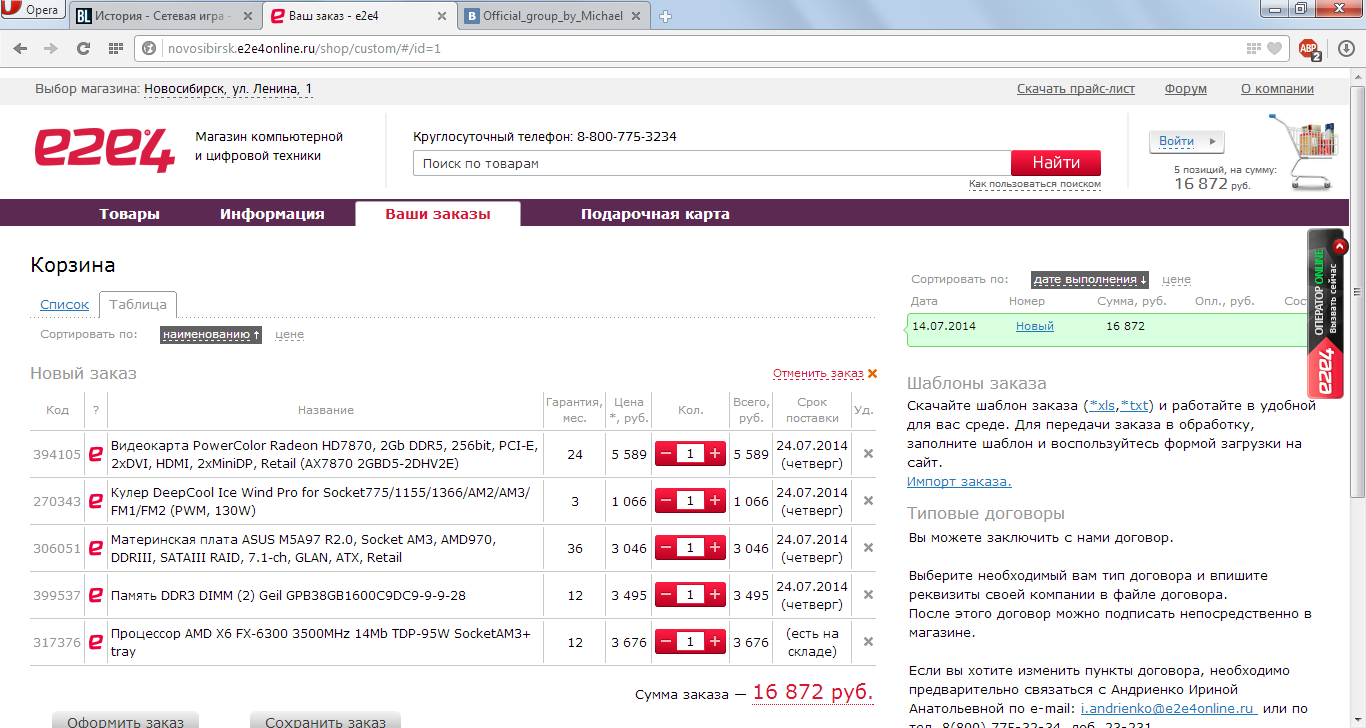Decrease quantity of Geil DDR3 memory
The image size is (1366, 728).
666,595
